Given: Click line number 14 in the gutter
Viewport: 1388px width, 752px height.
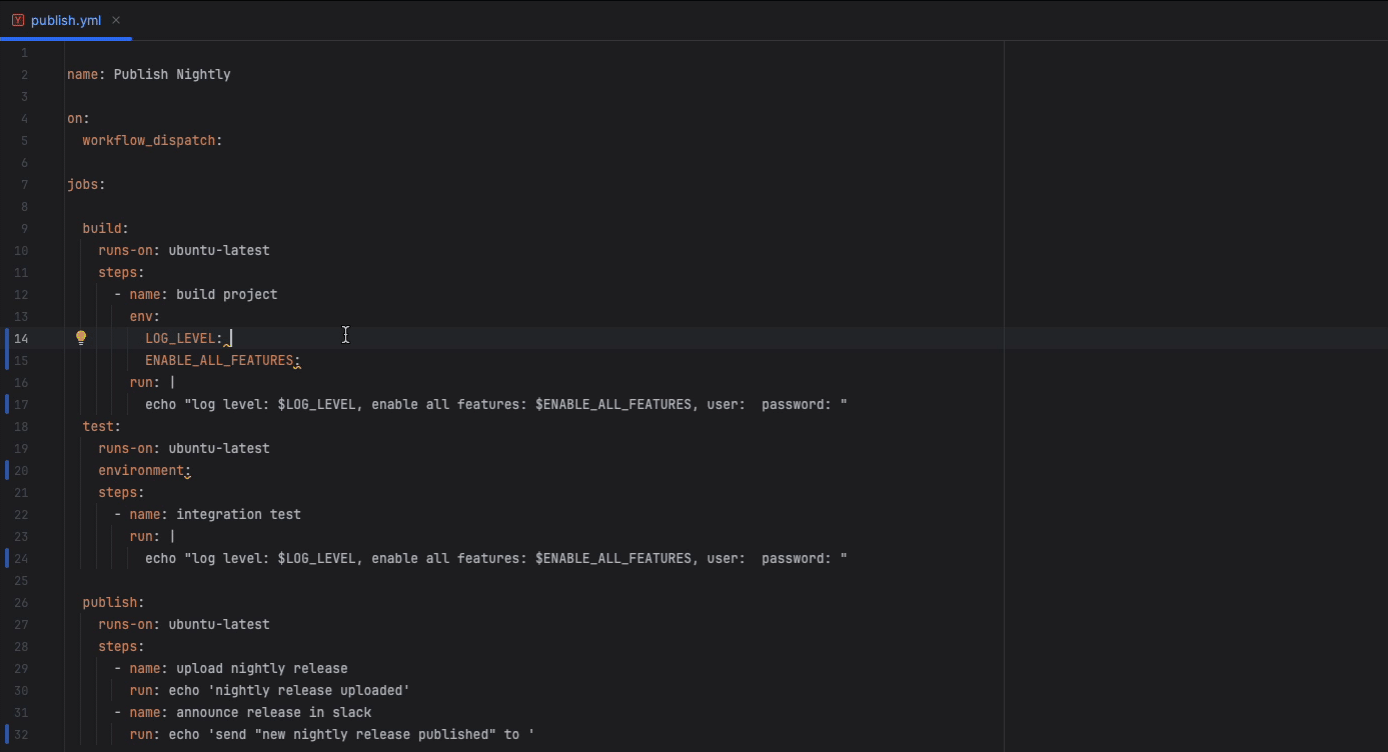Looking at the screenshot, I should pos(22,337).
